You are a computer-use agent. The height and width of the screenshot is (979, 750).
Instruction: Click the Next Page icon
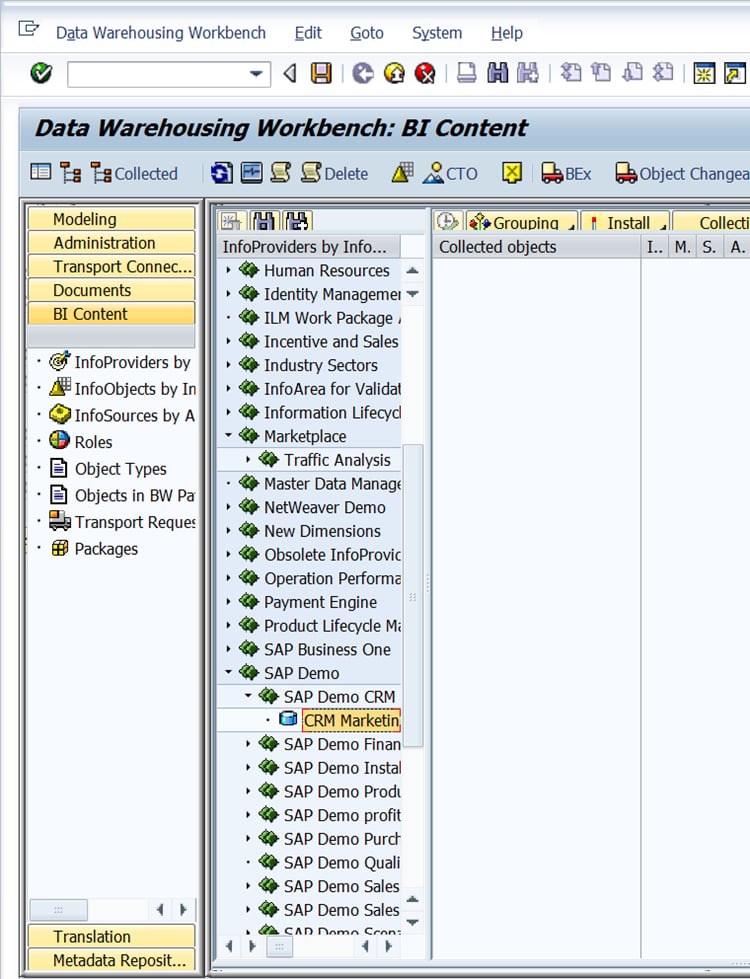point(632,73)
